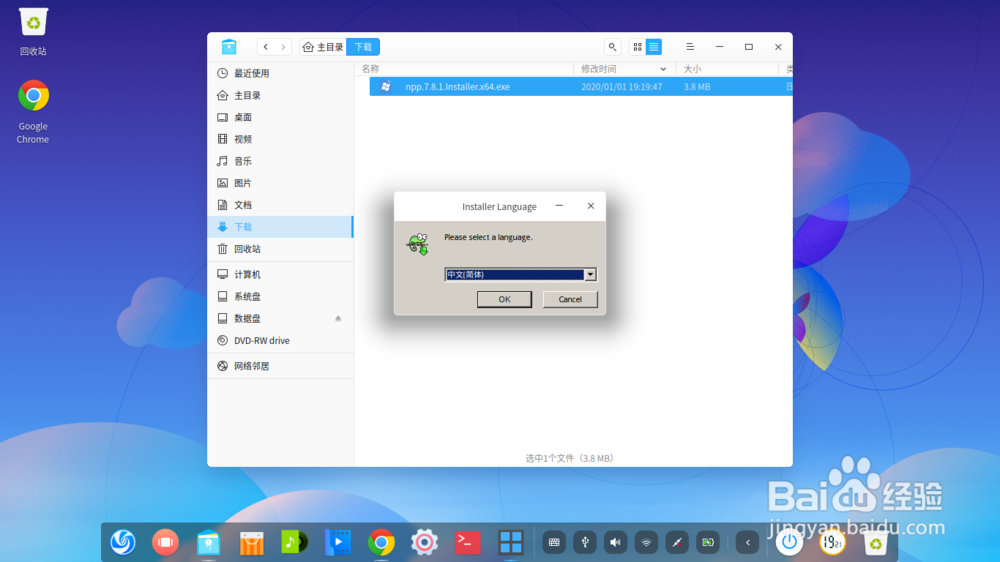Cancel the Installer Language dialog
The width and height of the screenshot is (1000, 562).
570,299
